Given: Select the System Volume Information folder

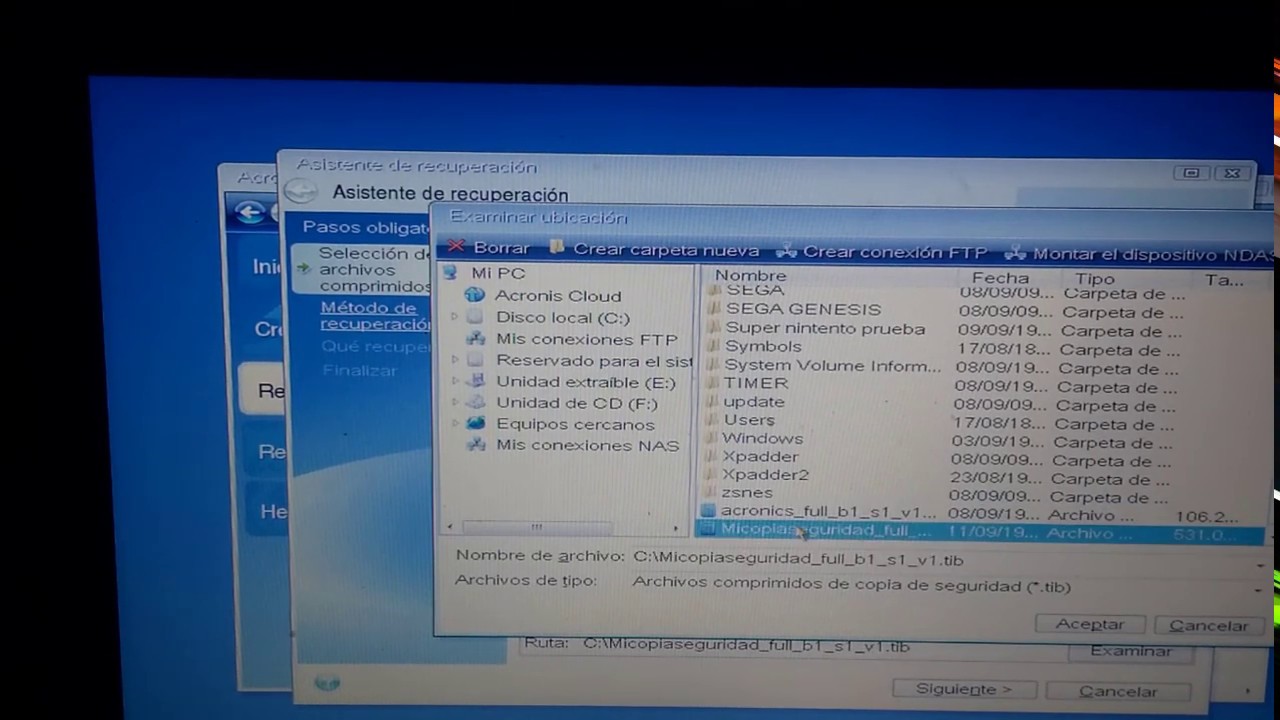Looking at the screenshot, I should tap(832, 366).
